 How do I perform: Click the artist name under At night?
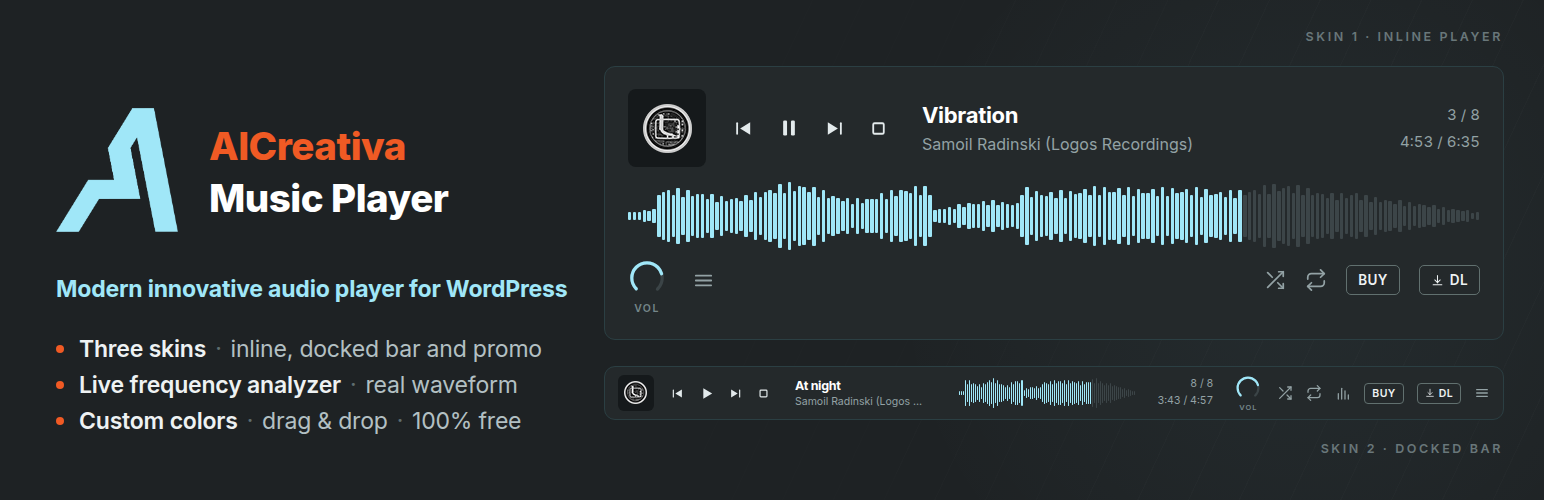[858, 401]
